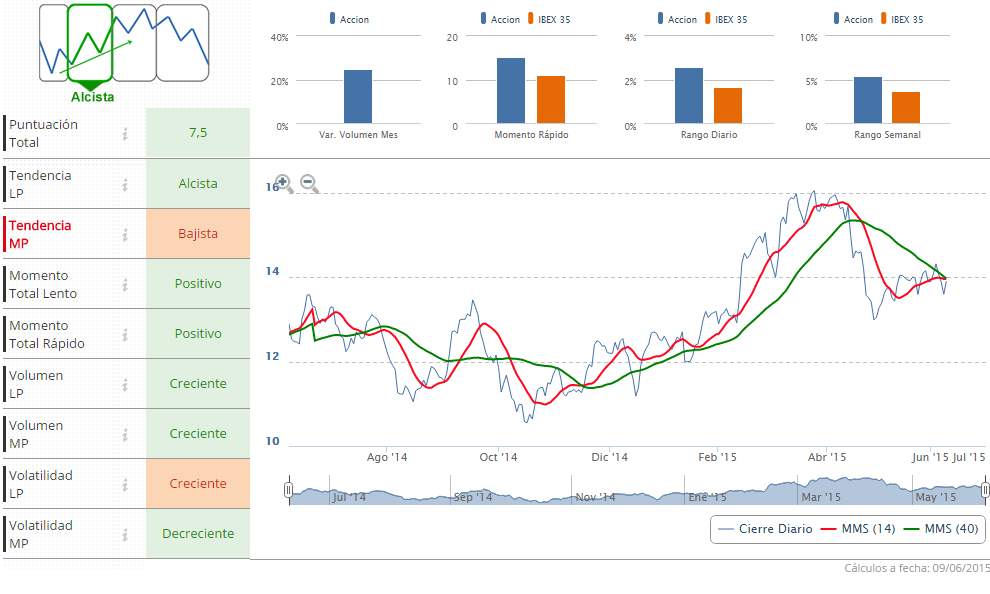Click the 7,5 Puntuación Total score cell
Image resolution: width=990 pixels, height=594 pixels.
(x=198, y=133)
